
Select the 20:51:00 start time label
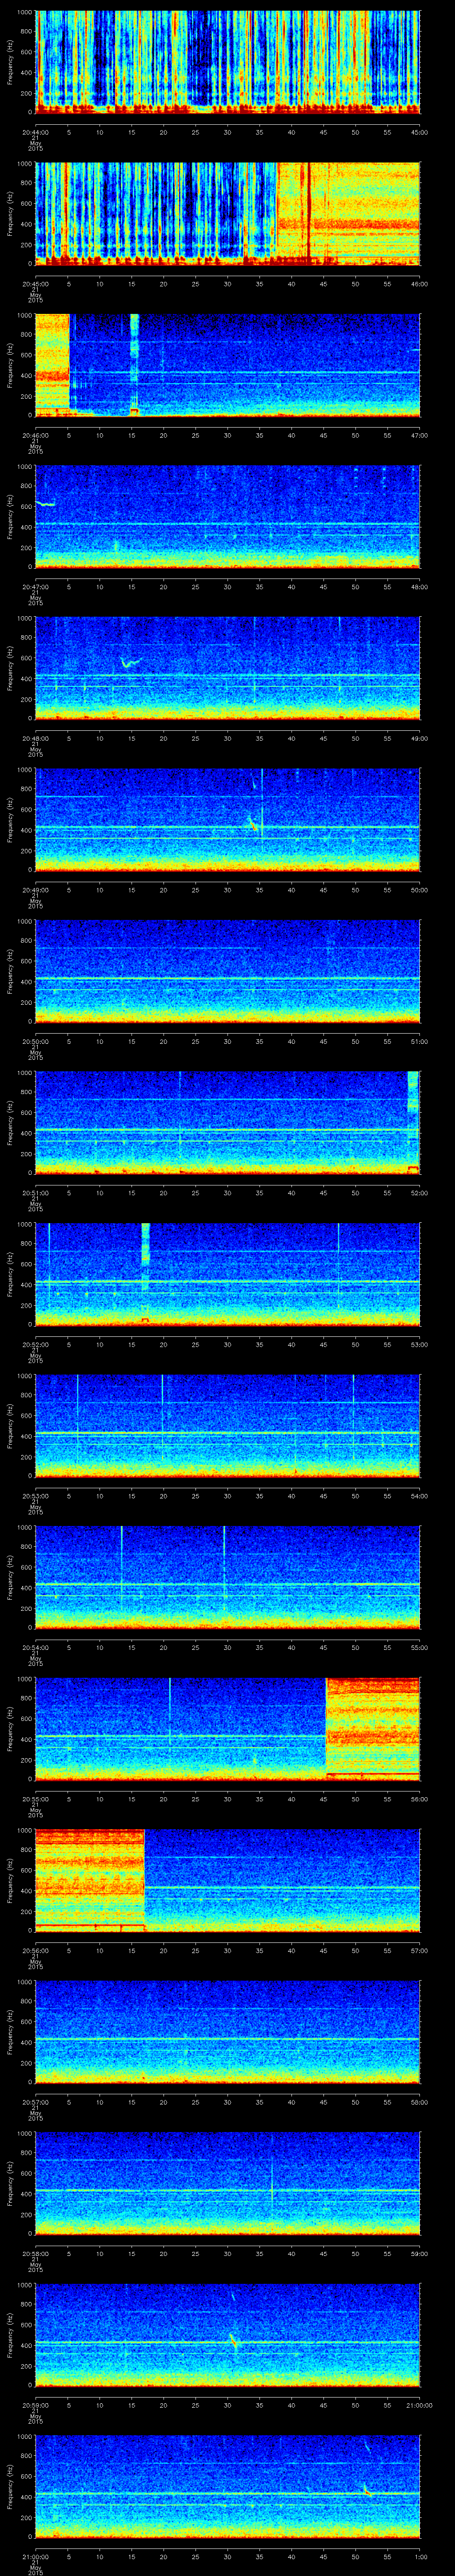point(36,1193)
